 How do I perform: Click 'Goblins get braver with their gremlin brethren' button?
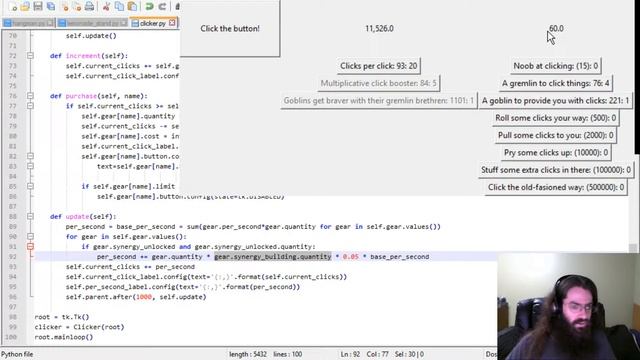[x=379, y=100]
